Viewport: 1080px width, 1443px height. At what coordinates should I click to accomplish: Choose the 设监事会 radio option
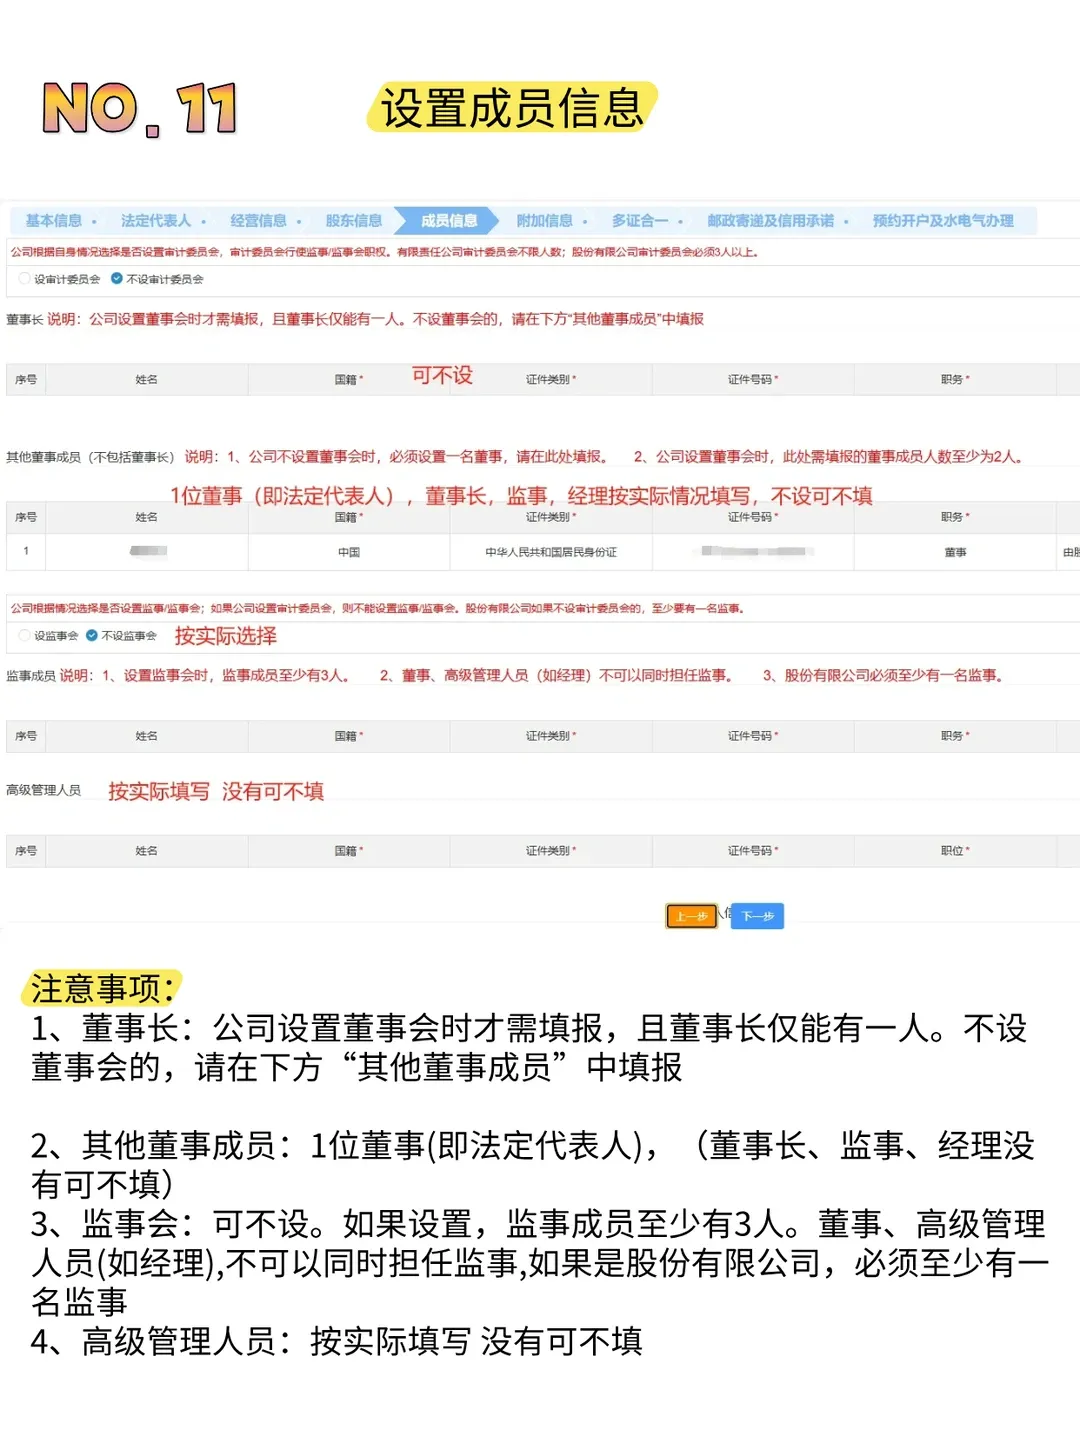coord(22,635)
